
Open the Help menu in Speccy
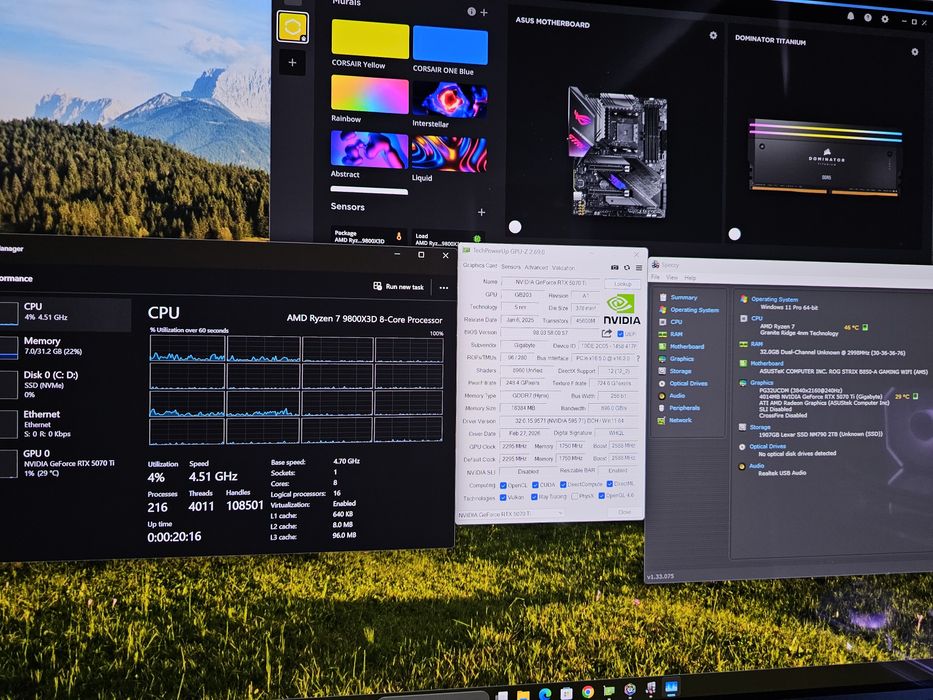tap(690, 278)
